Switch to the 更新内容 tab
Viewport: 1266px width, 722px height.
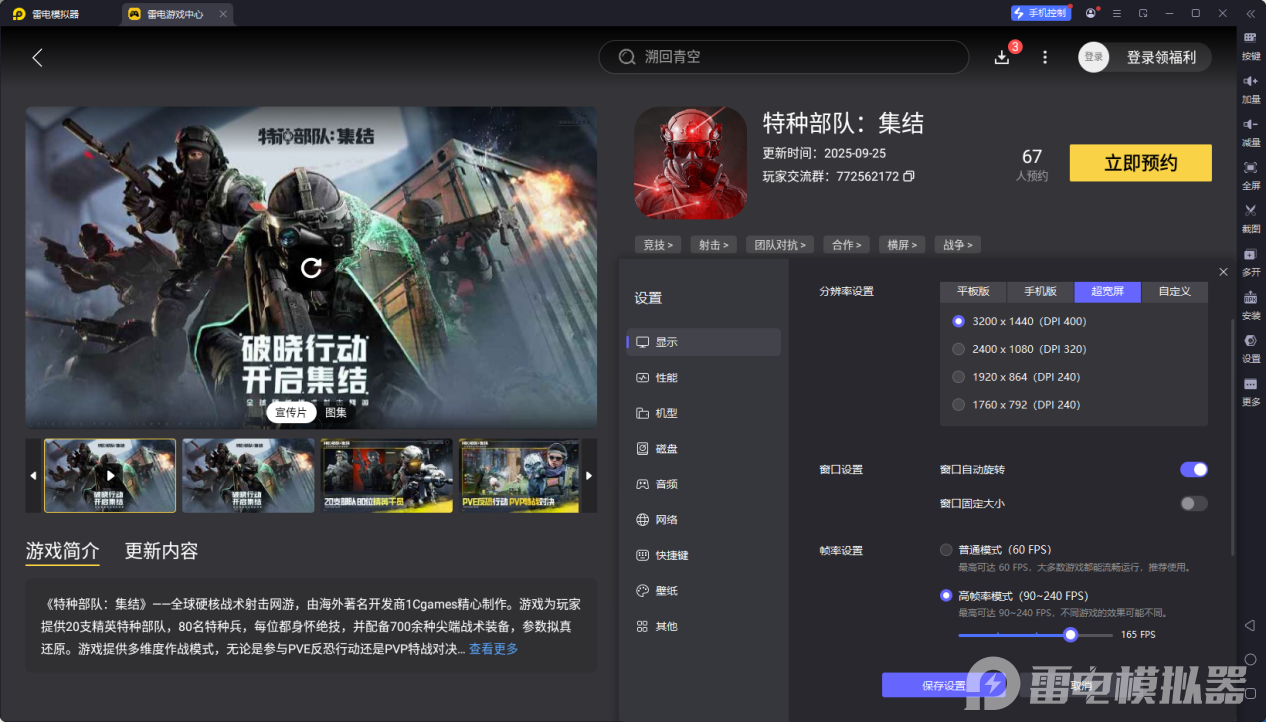coord(160,550)
